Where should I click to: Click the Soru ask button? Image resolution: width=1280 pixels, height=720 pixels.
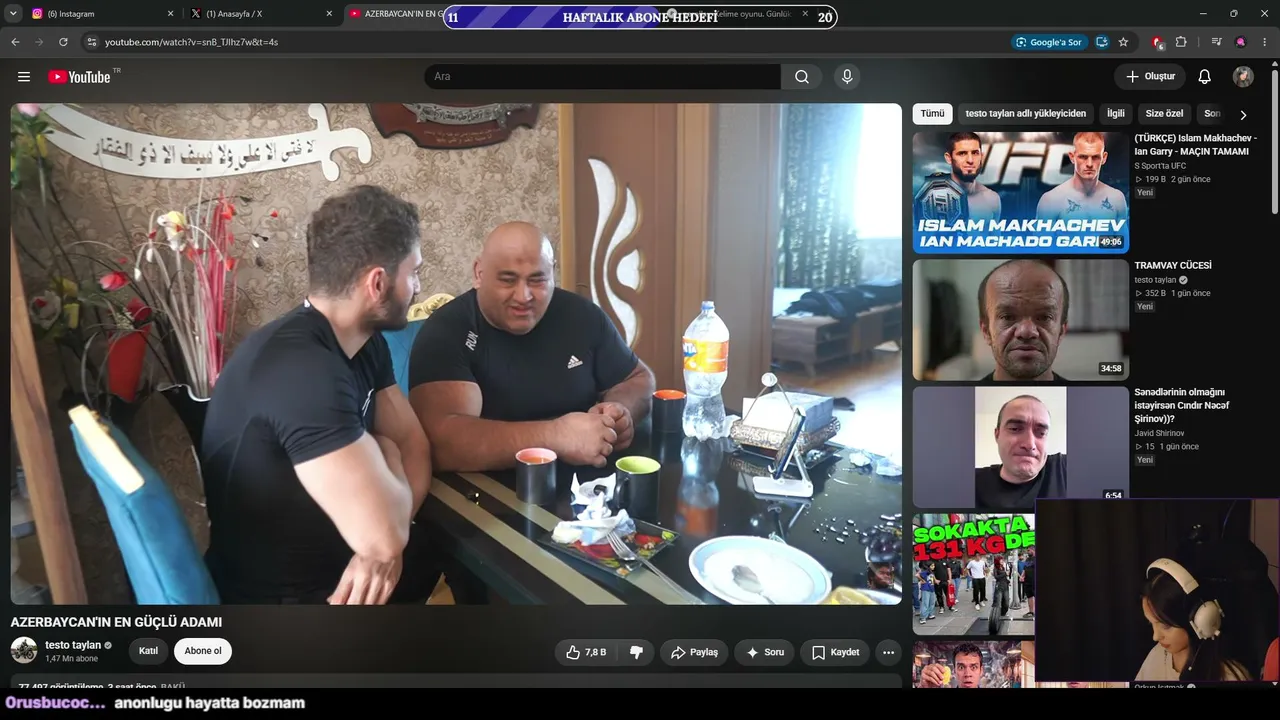[765, 652]
